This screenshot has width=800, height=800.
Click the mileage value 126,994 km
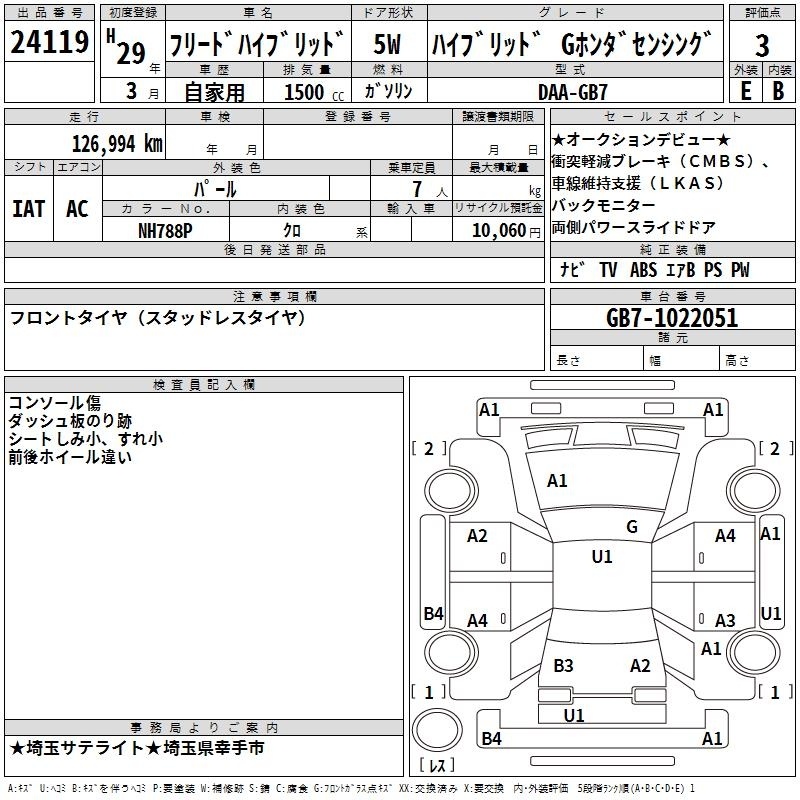pos(115,143)
